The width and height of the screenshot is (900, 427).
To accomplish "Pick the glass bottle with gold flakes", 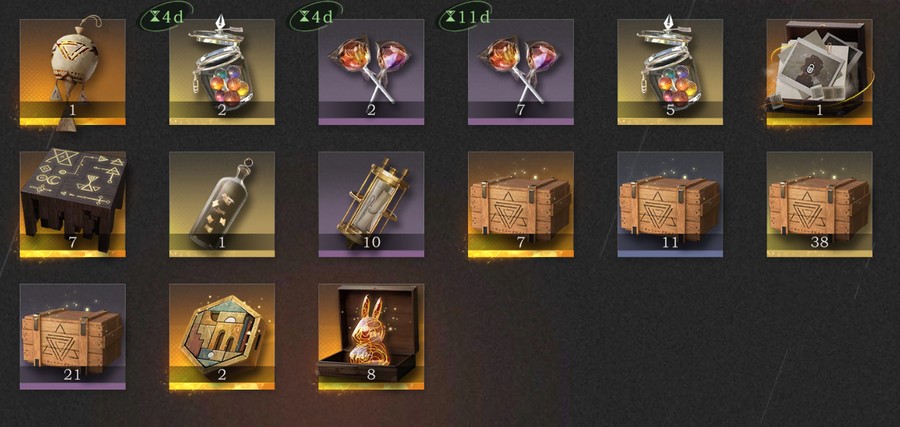I will pyautogui.click(x=222, y=204).
